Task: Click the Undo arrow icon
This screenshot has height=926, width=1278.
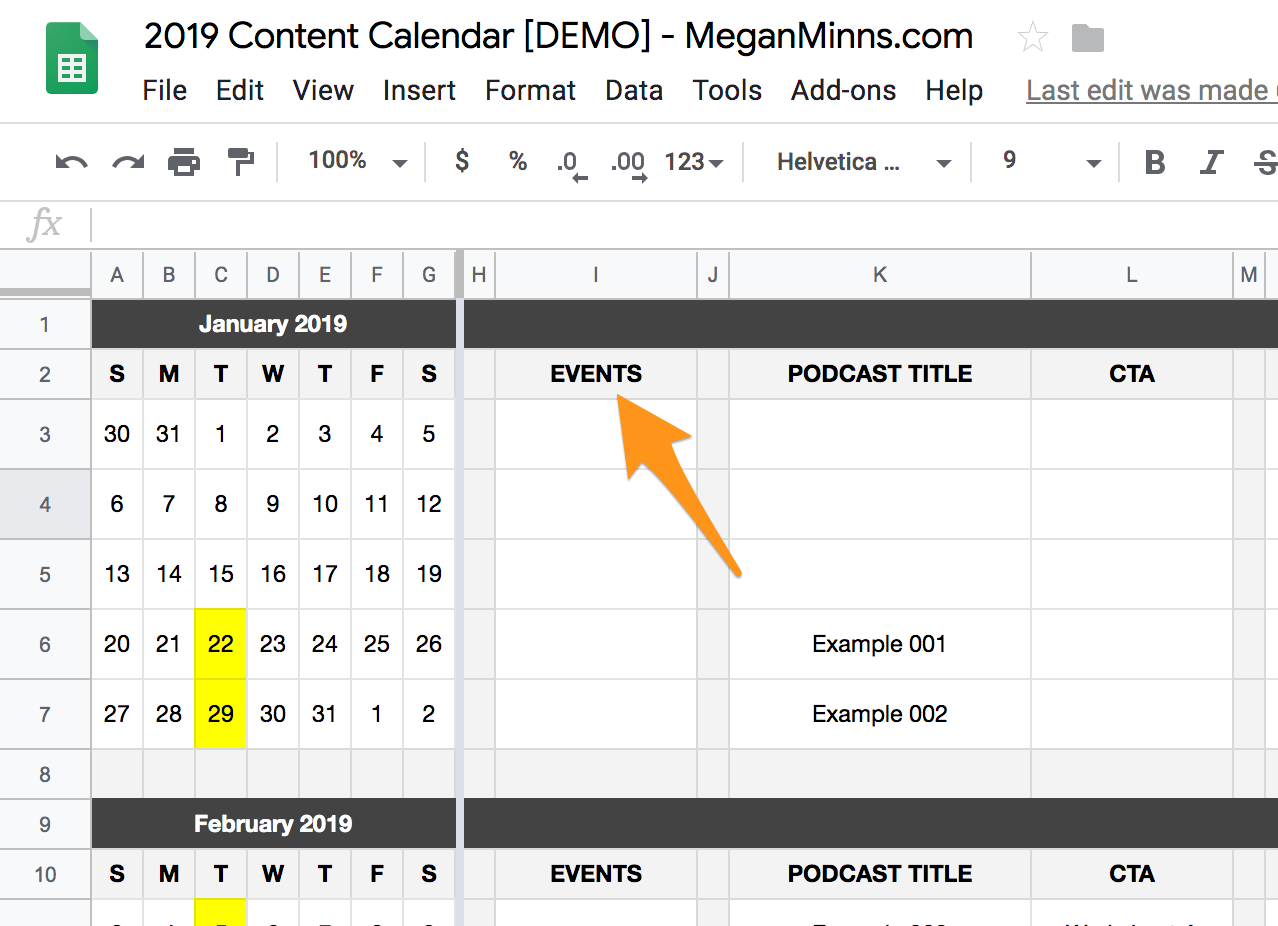Action: pyautogui.click(x=71, y=162)
